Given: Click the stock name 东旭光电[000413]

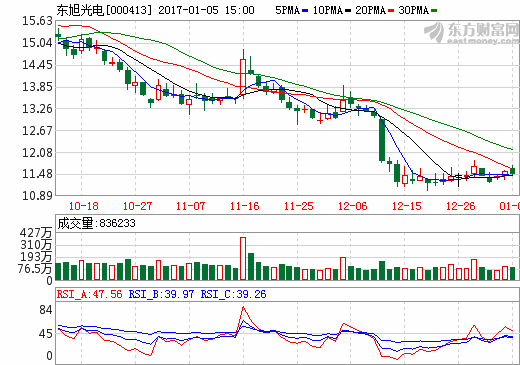Looking at the screenshot, I should pyautogui.click(x=104, y=10).
